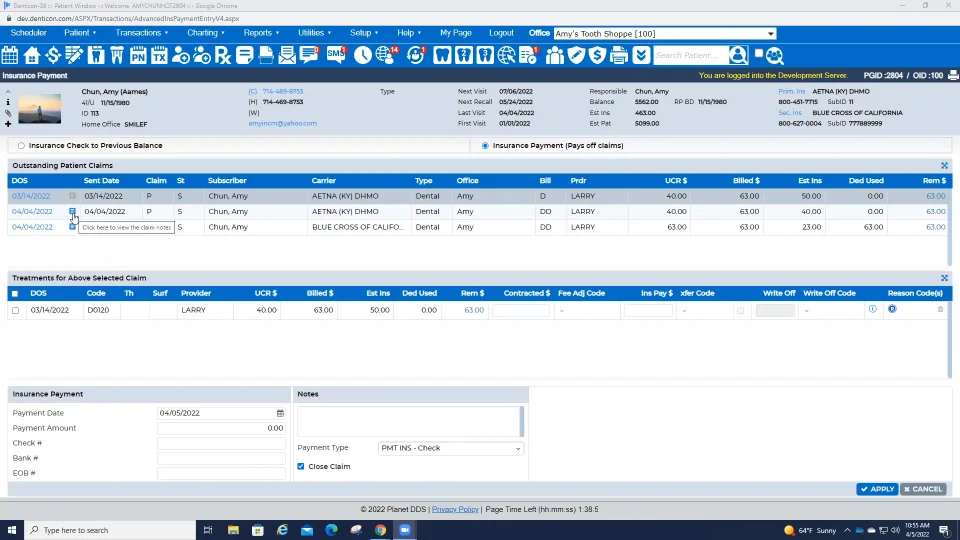Open the chat bubble messages icon
Viewport: 960px width, 540px height.
coord(309,55)
